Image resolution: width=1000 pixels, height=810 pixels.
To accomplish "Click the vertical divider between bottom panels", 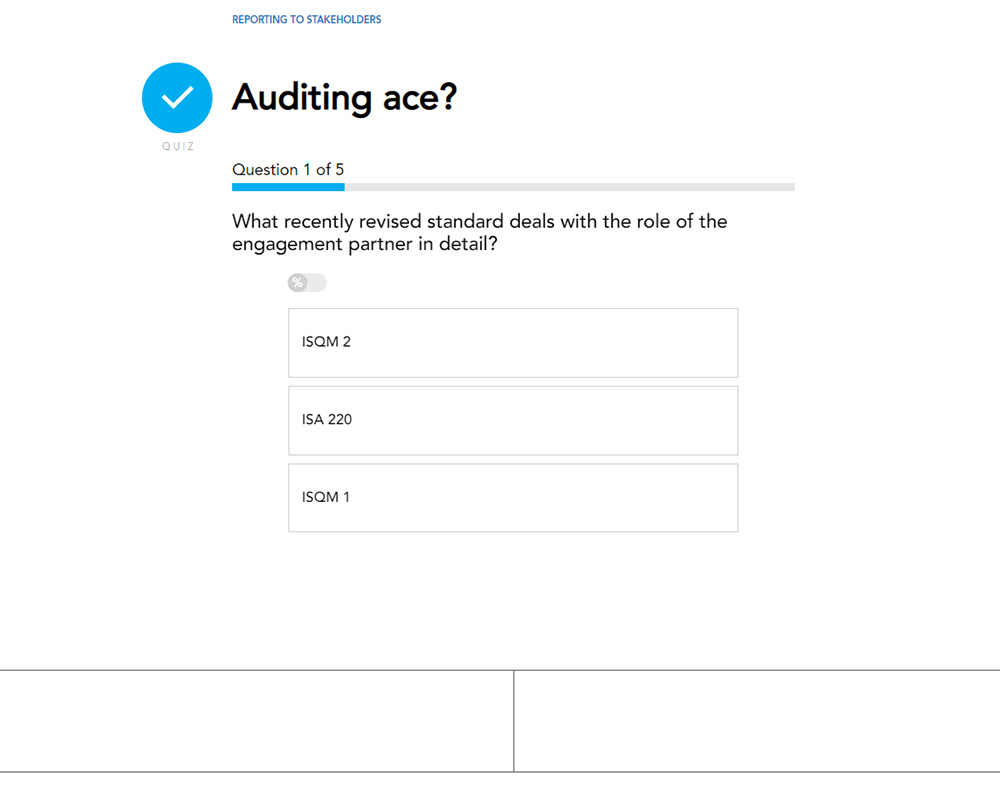I will tap(514, 721).
